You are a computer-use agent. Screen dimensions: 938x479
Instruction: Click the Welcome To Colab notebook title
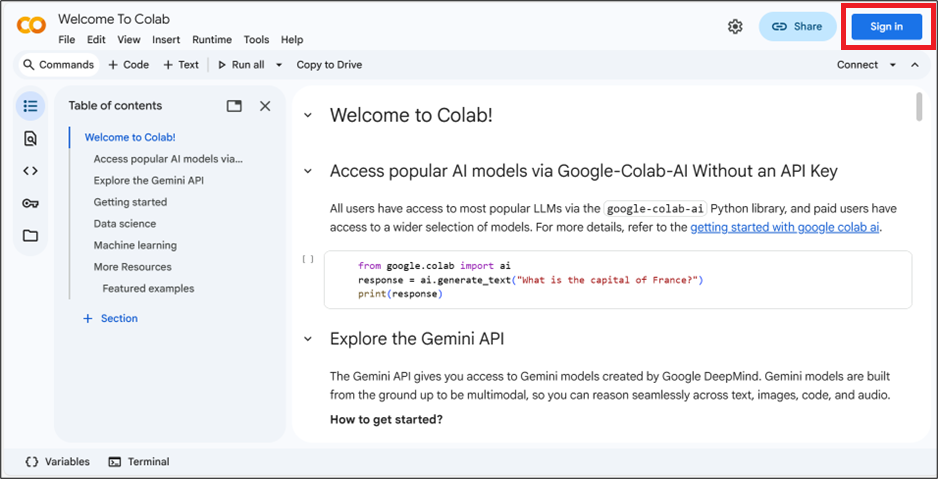click(114, 19)
